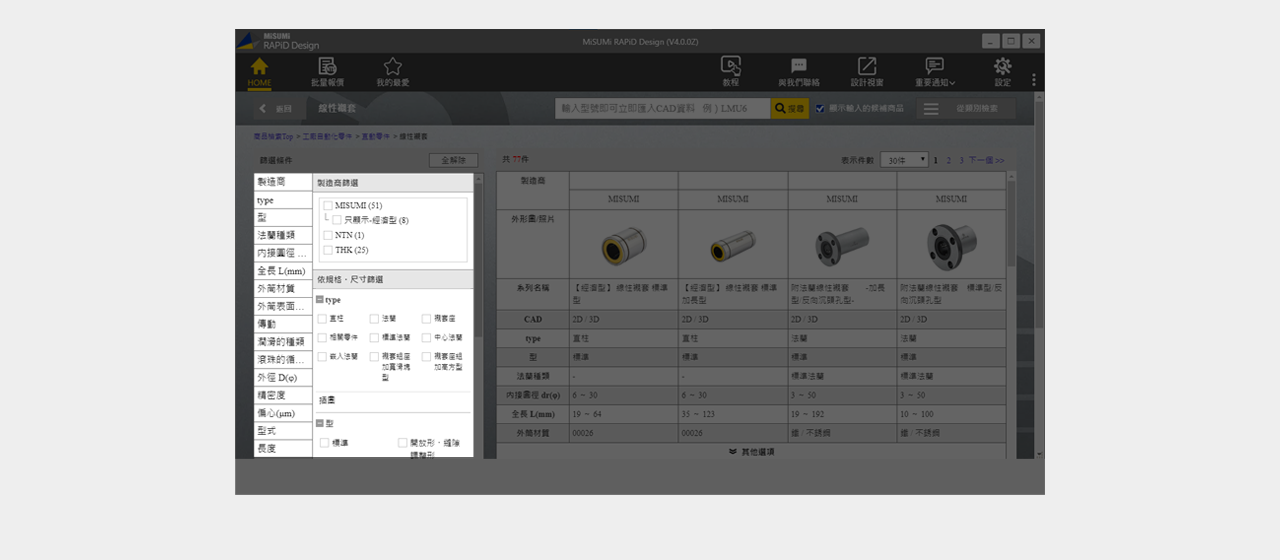Screen dimensions: 1280x560
Task: Open the 30件 display count dropdown
Action: 903,160
